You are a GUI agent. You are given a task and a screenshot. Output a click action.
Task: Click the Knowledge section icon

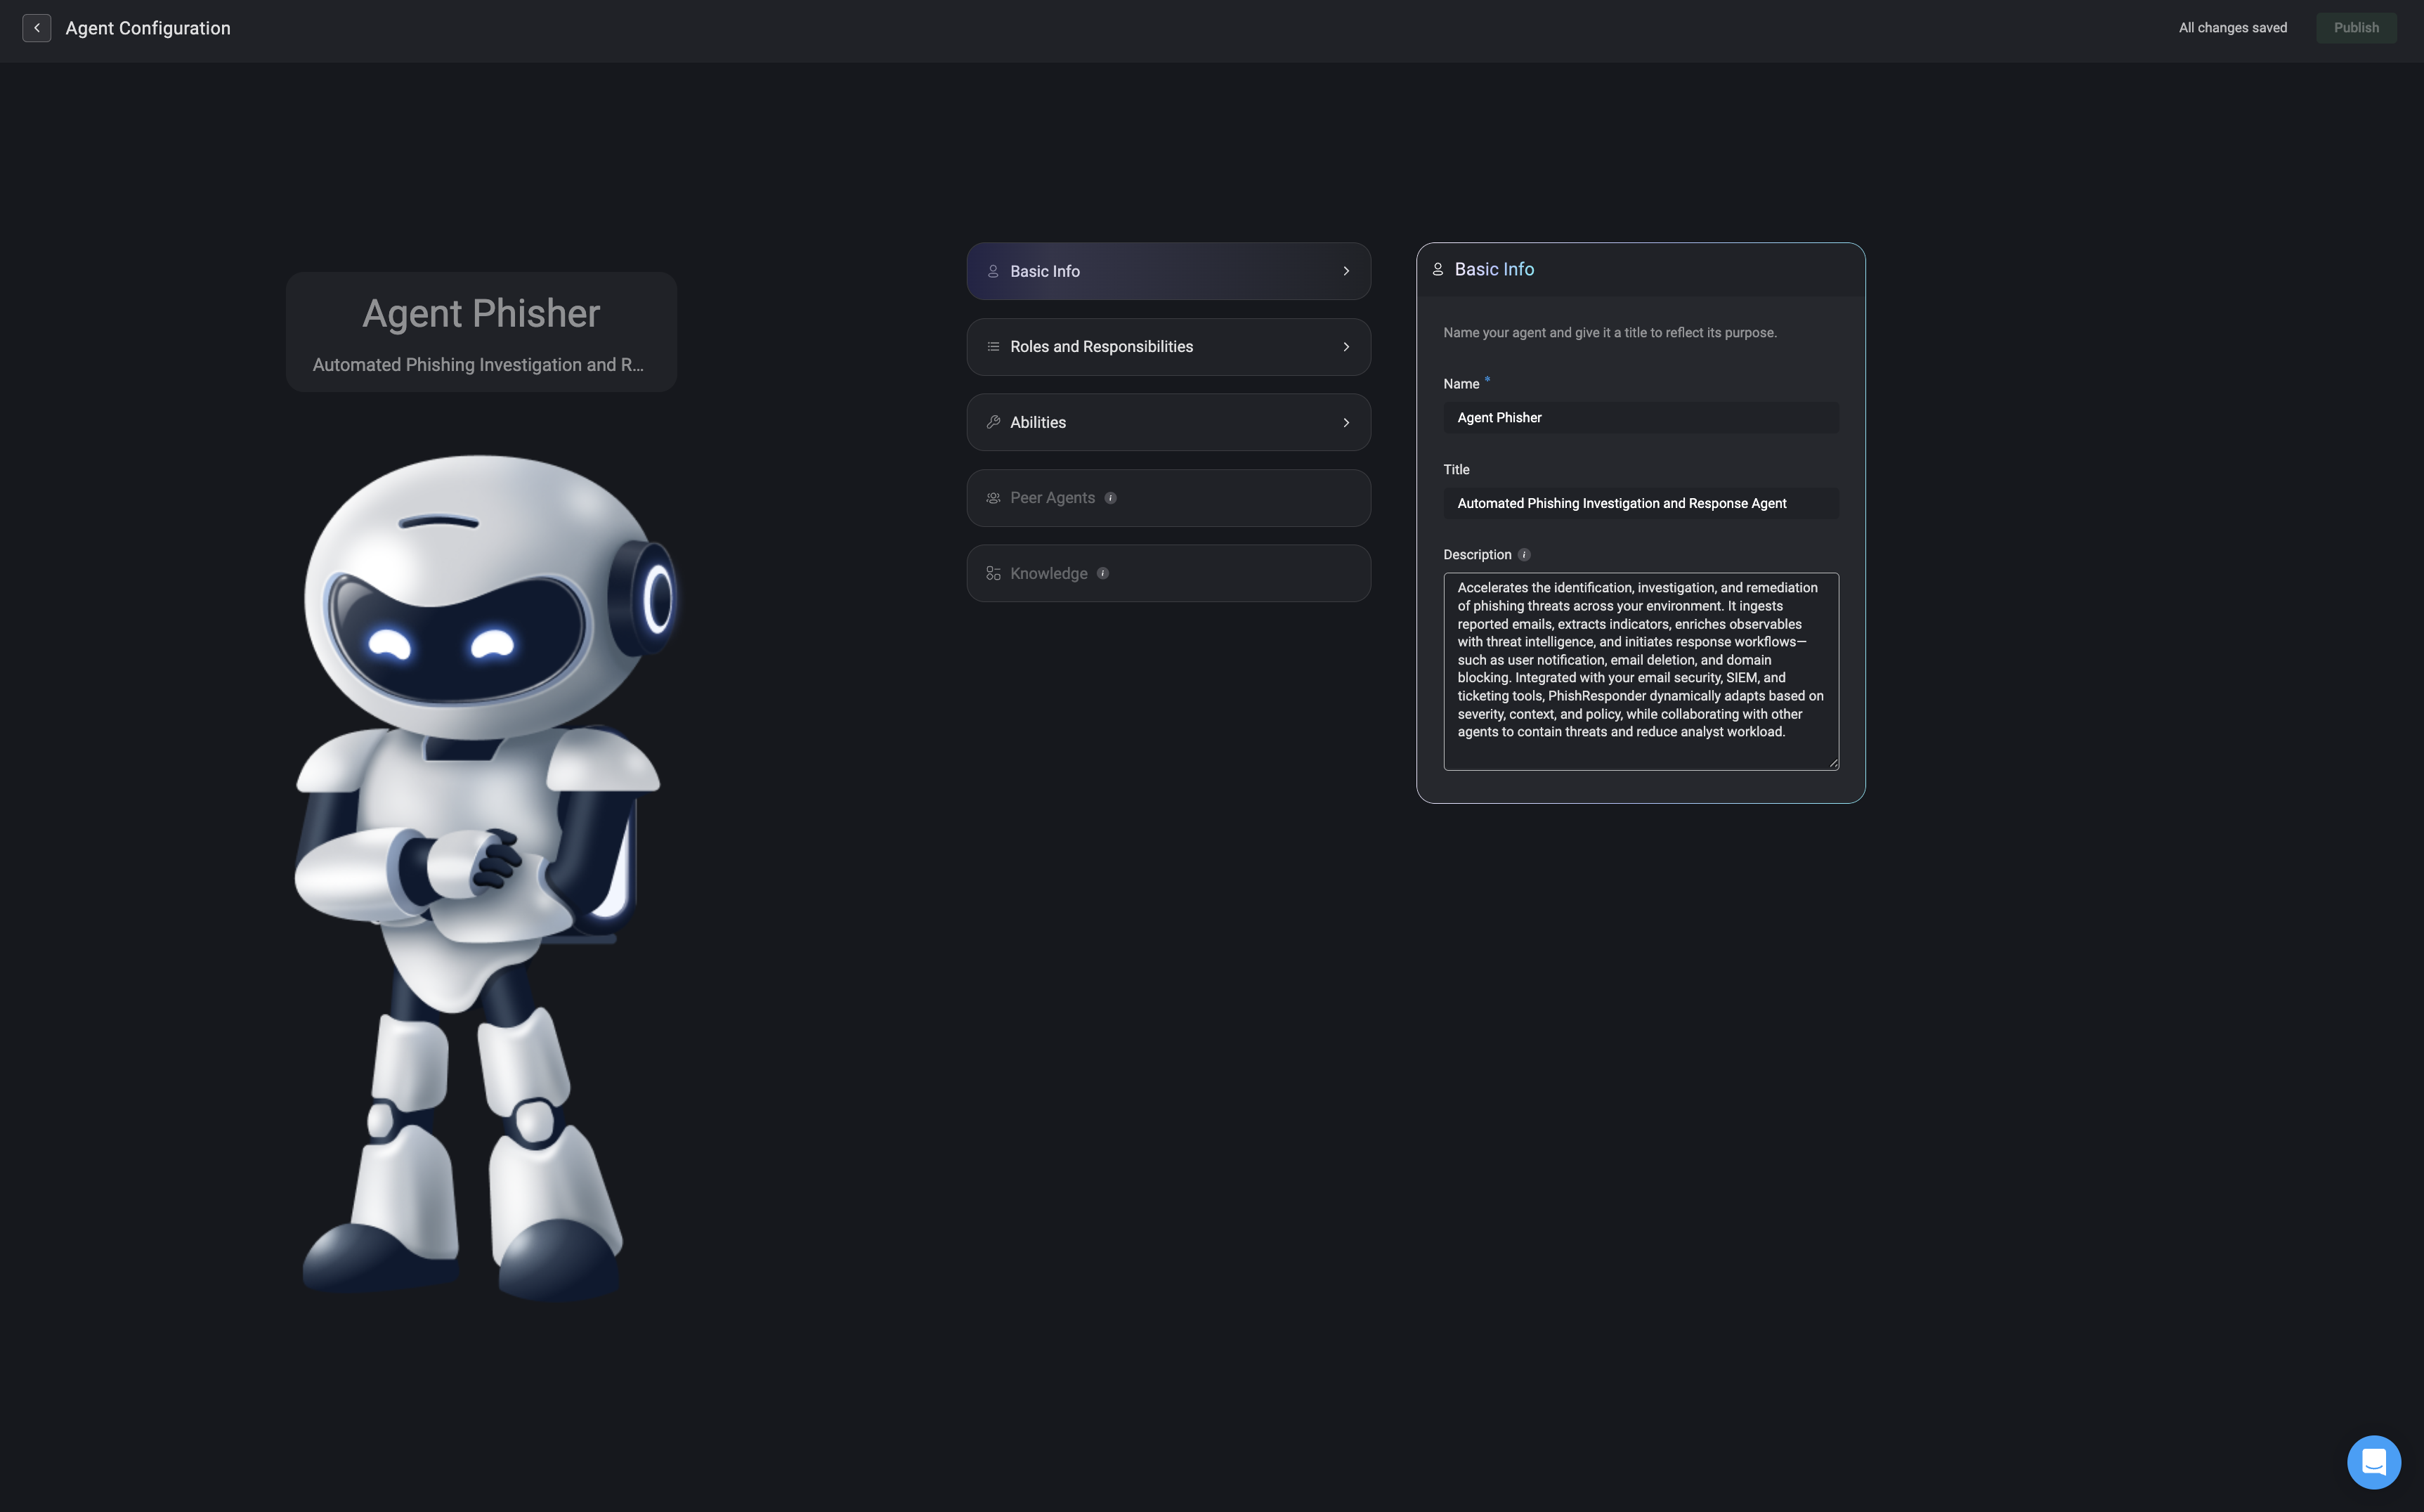click(x=993, y=573)
